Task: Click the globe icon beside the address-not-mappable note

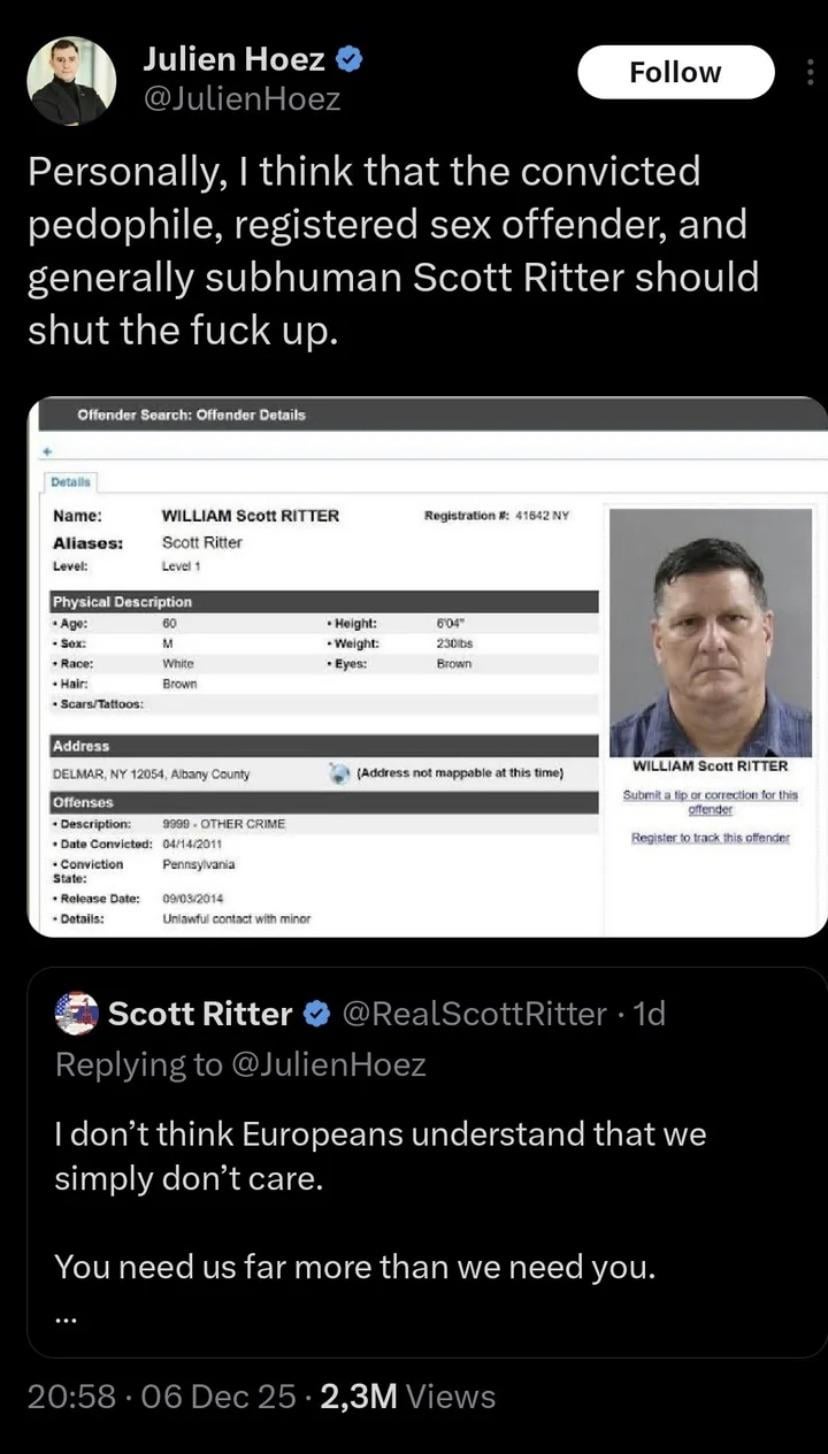Action: 340,773
